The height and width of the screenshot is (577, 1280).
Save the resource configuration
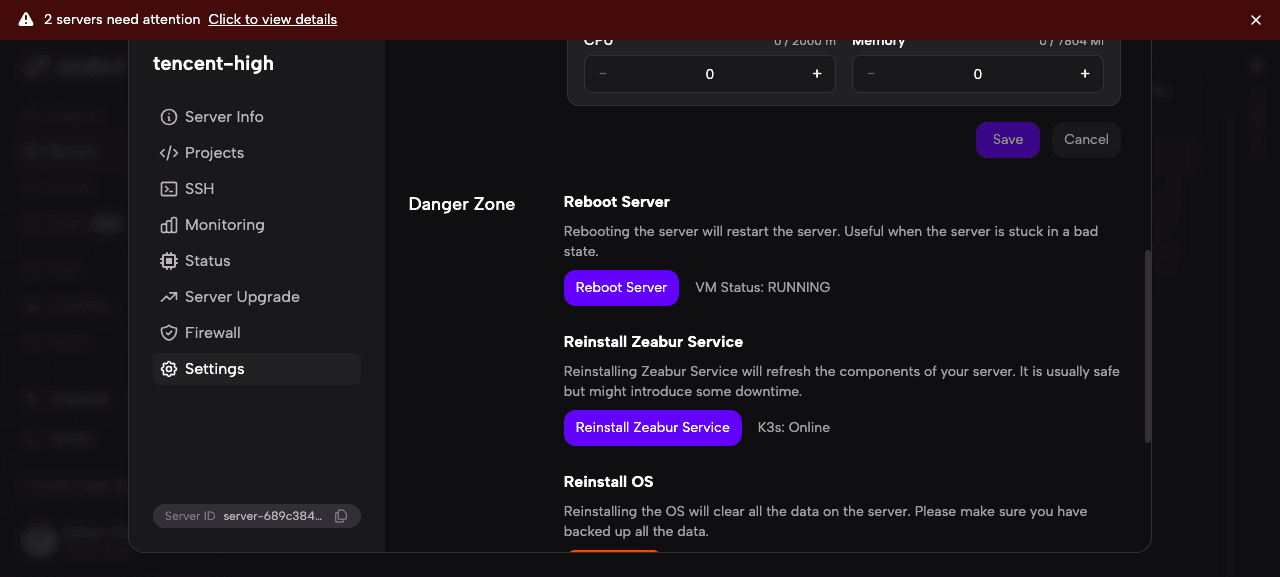coord(1007,139)
